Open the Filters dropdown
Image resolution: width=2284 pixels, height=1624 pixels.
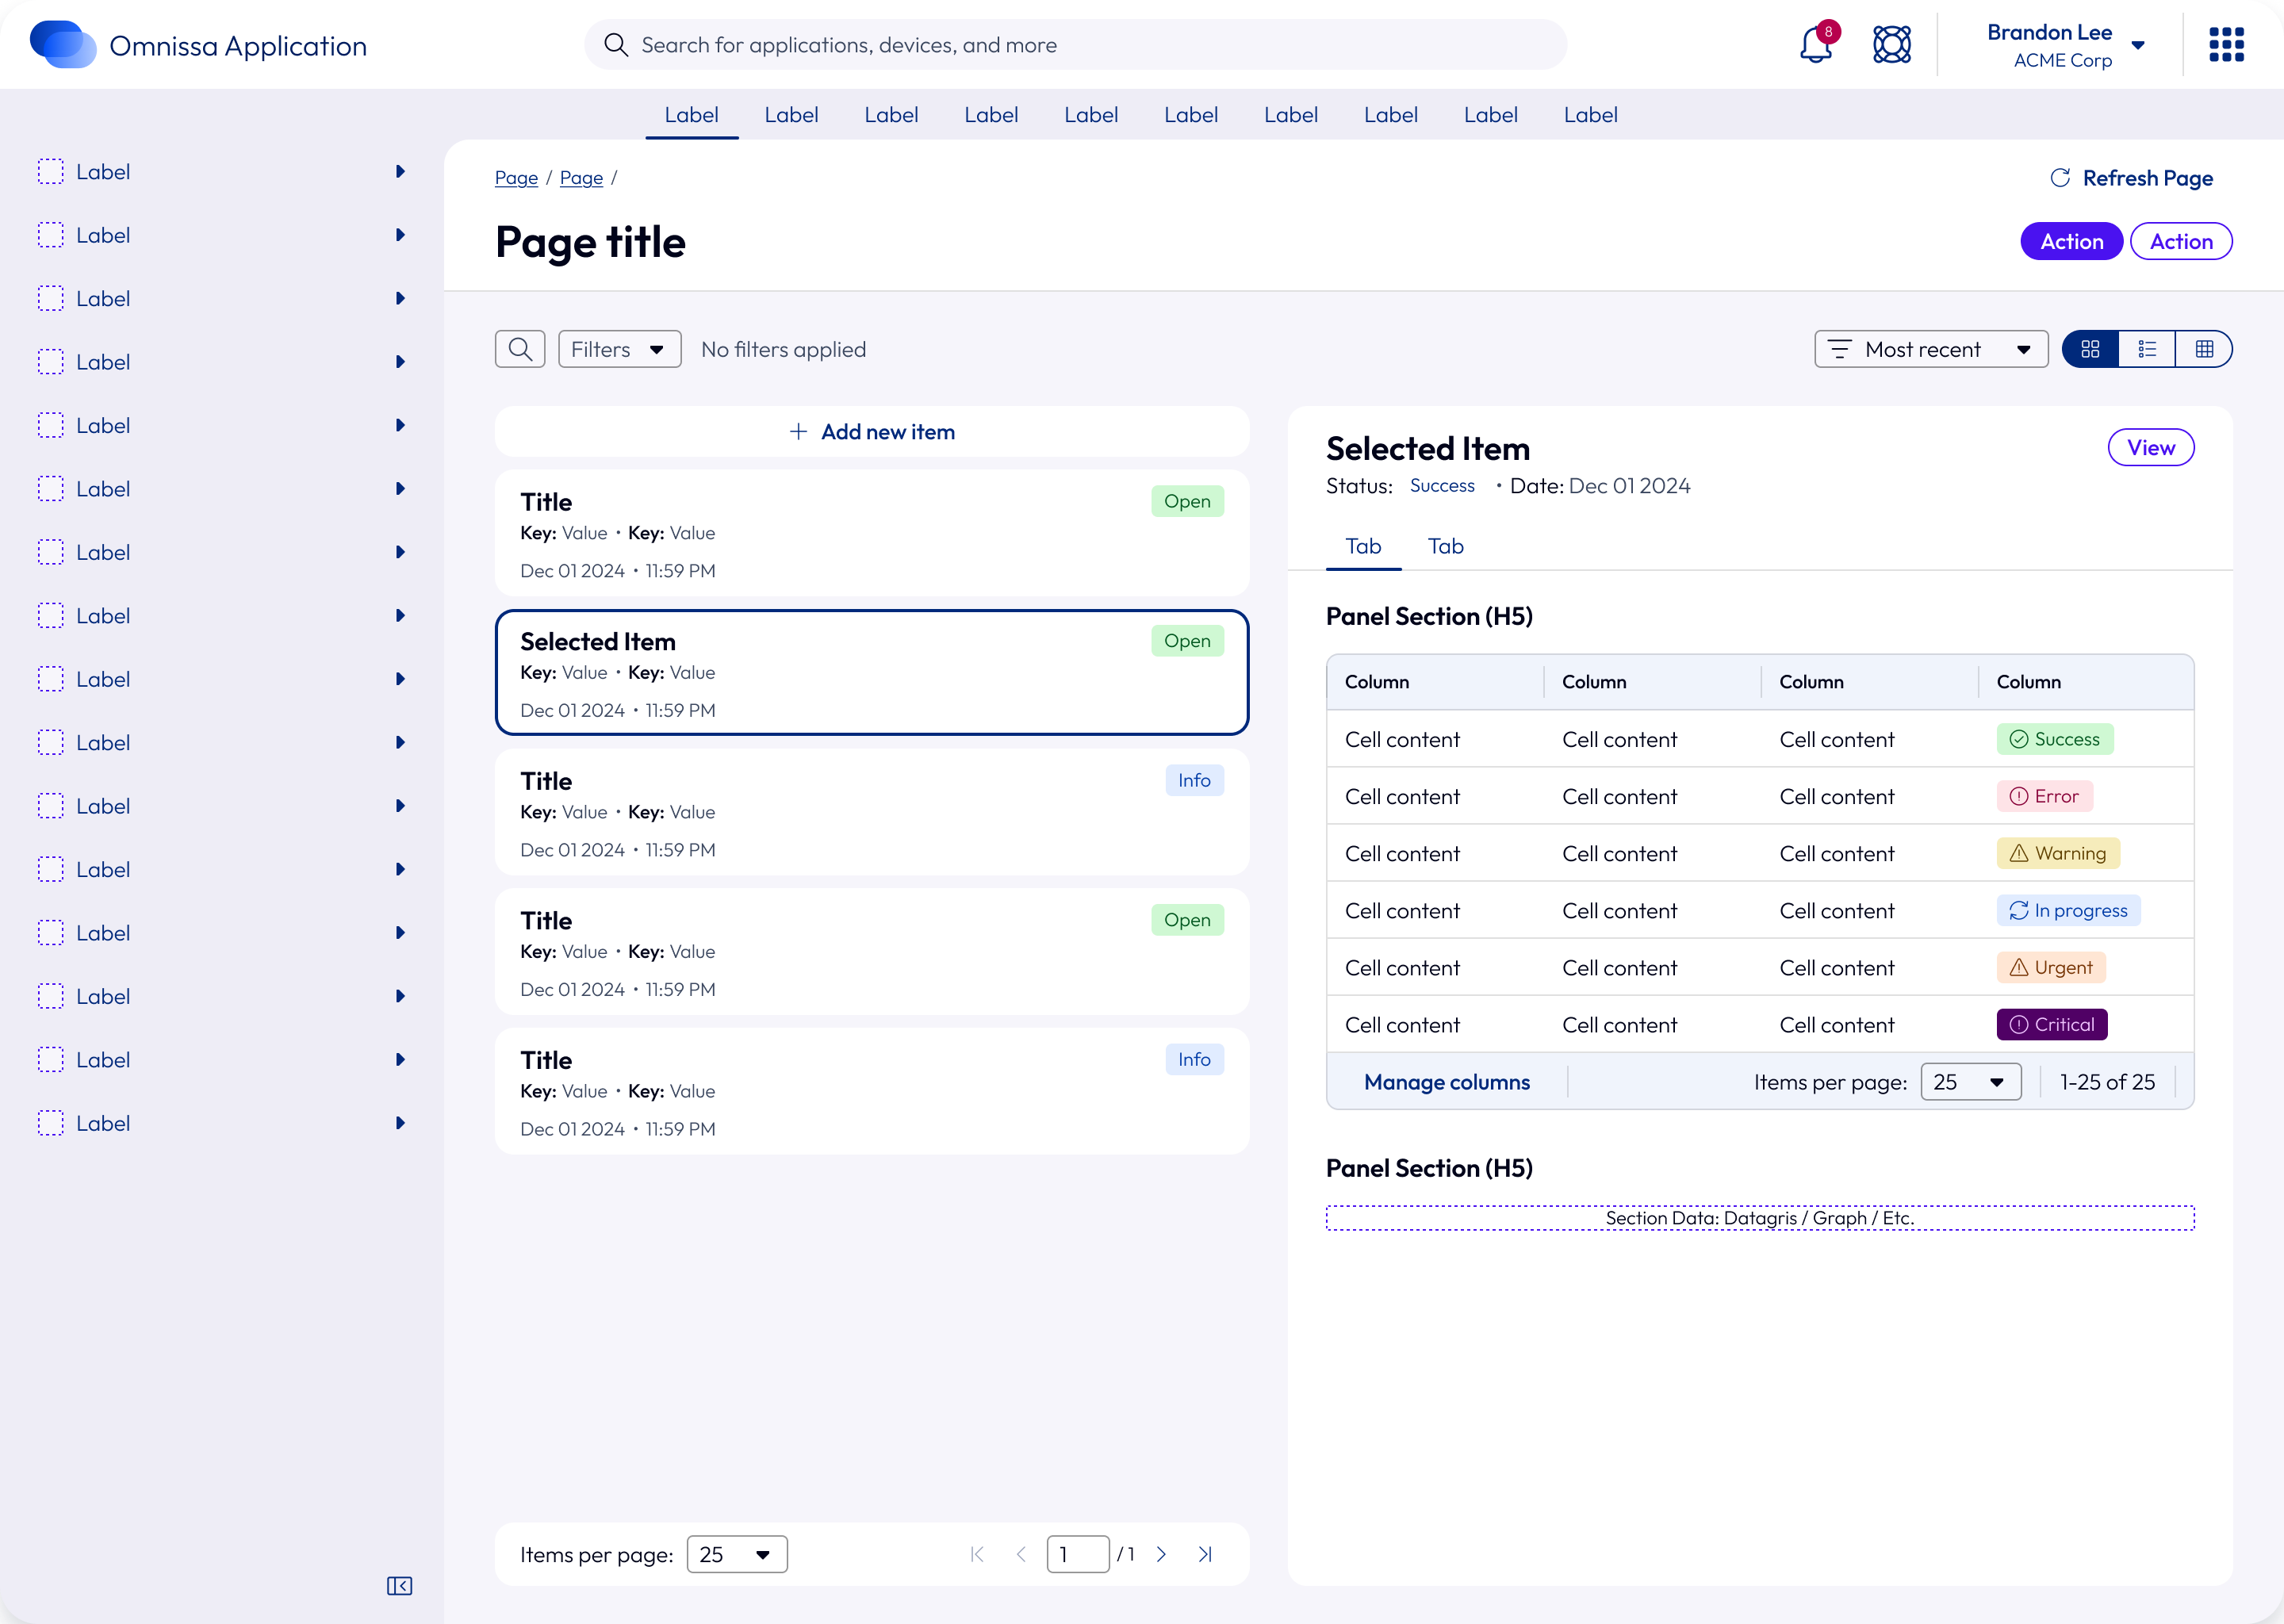(618, 348)
